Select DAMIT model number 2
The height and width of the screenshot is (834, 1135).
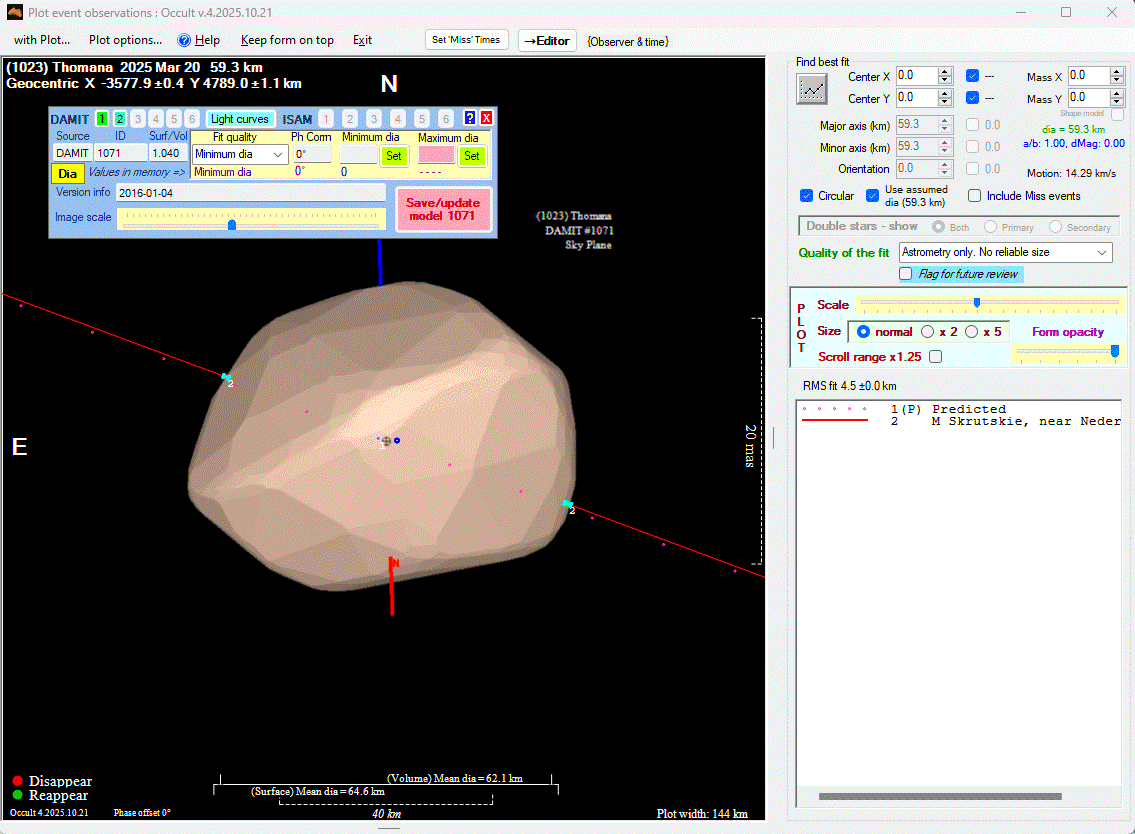click(120, 119)
